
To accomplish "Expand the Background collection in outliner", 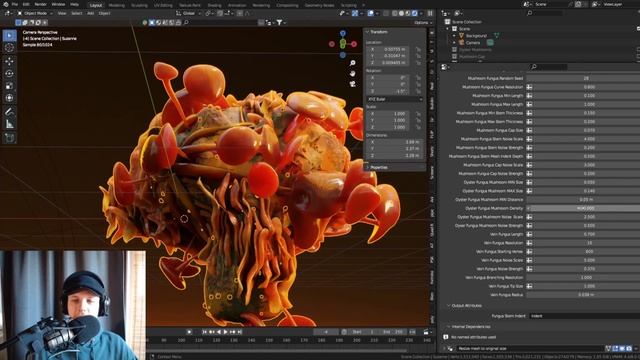I will (x=454, y=36).
